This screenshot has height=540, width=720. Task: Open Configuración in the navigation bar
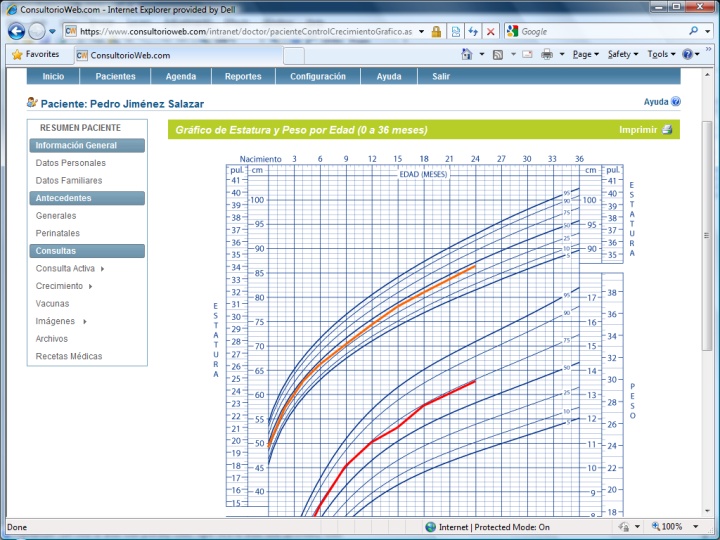point(318,76)
